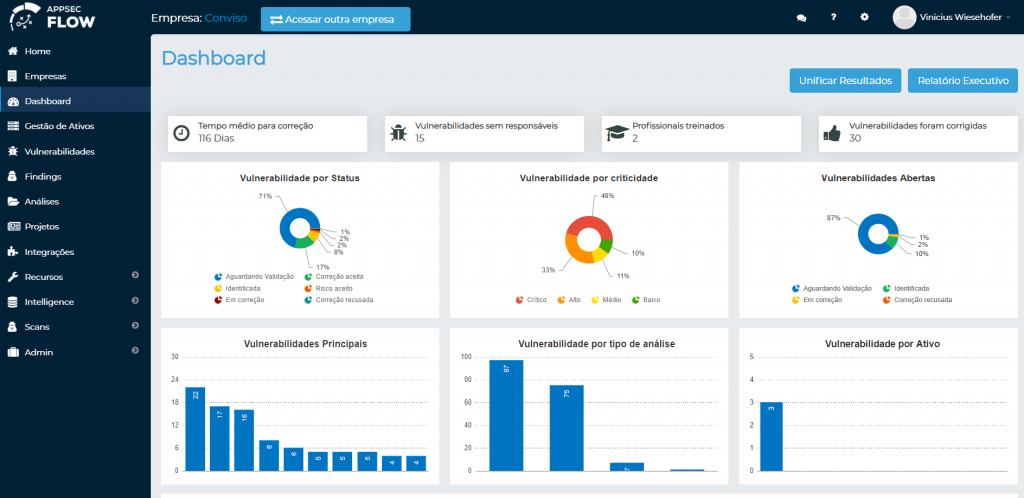Toggle the Baixo legend entry

pyautogui.click(x=645, y=300)
